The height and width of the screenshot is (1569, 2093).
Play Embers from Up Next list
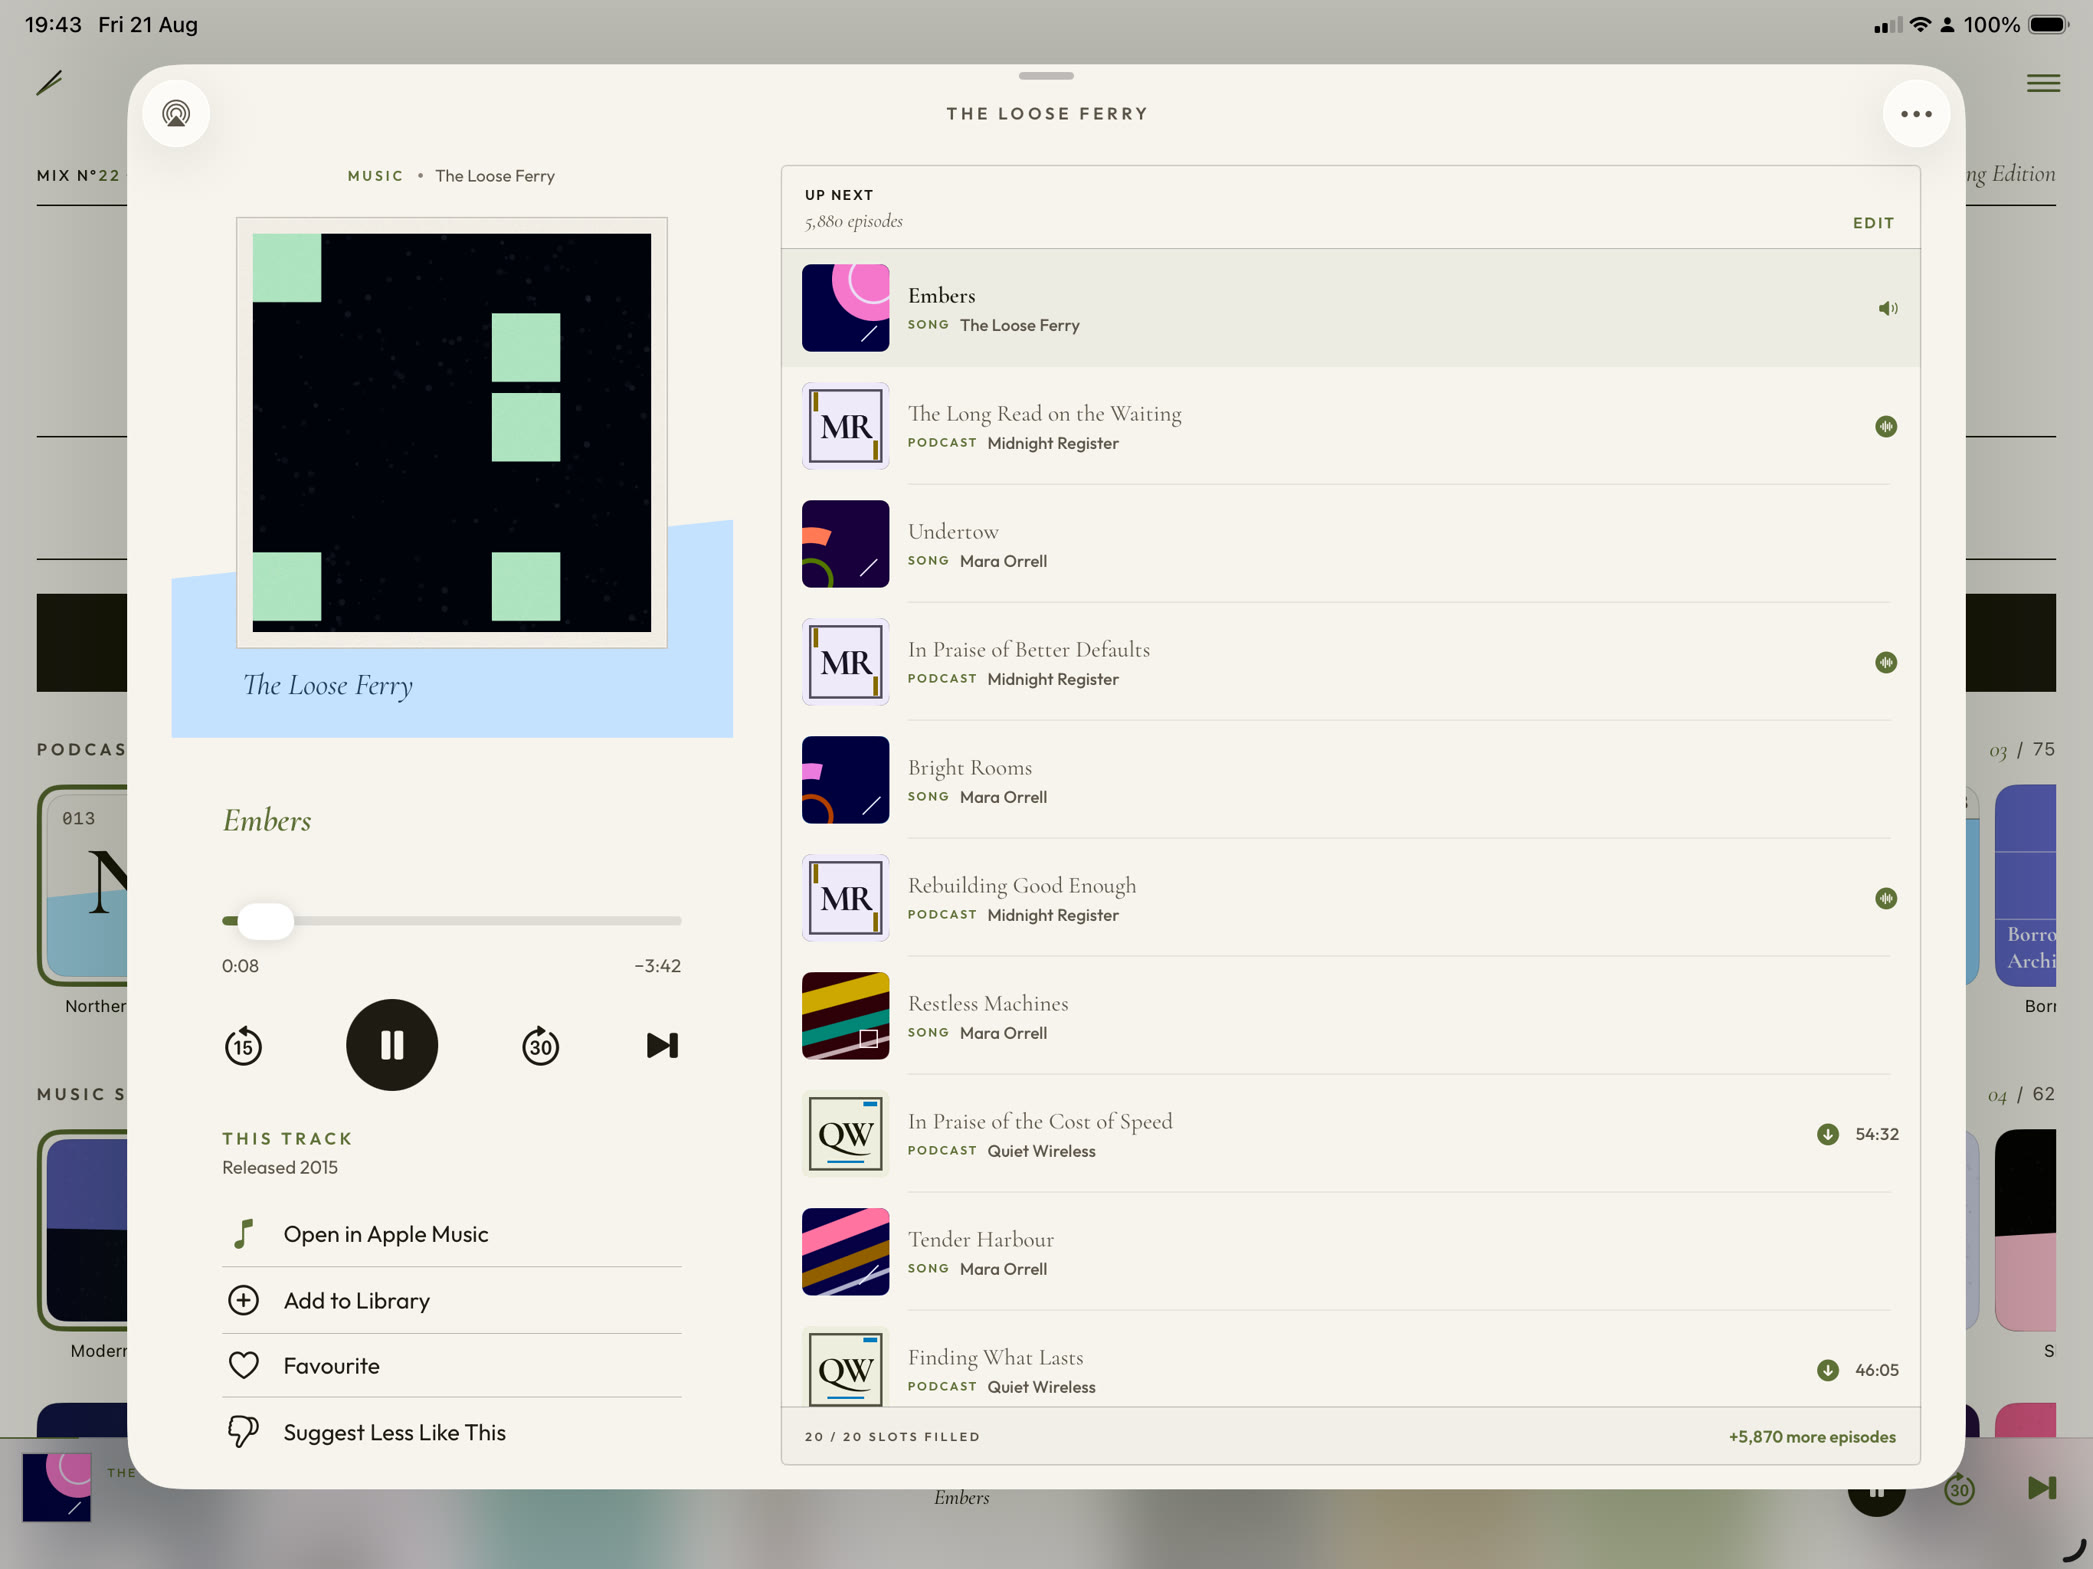click(1350, 308)
